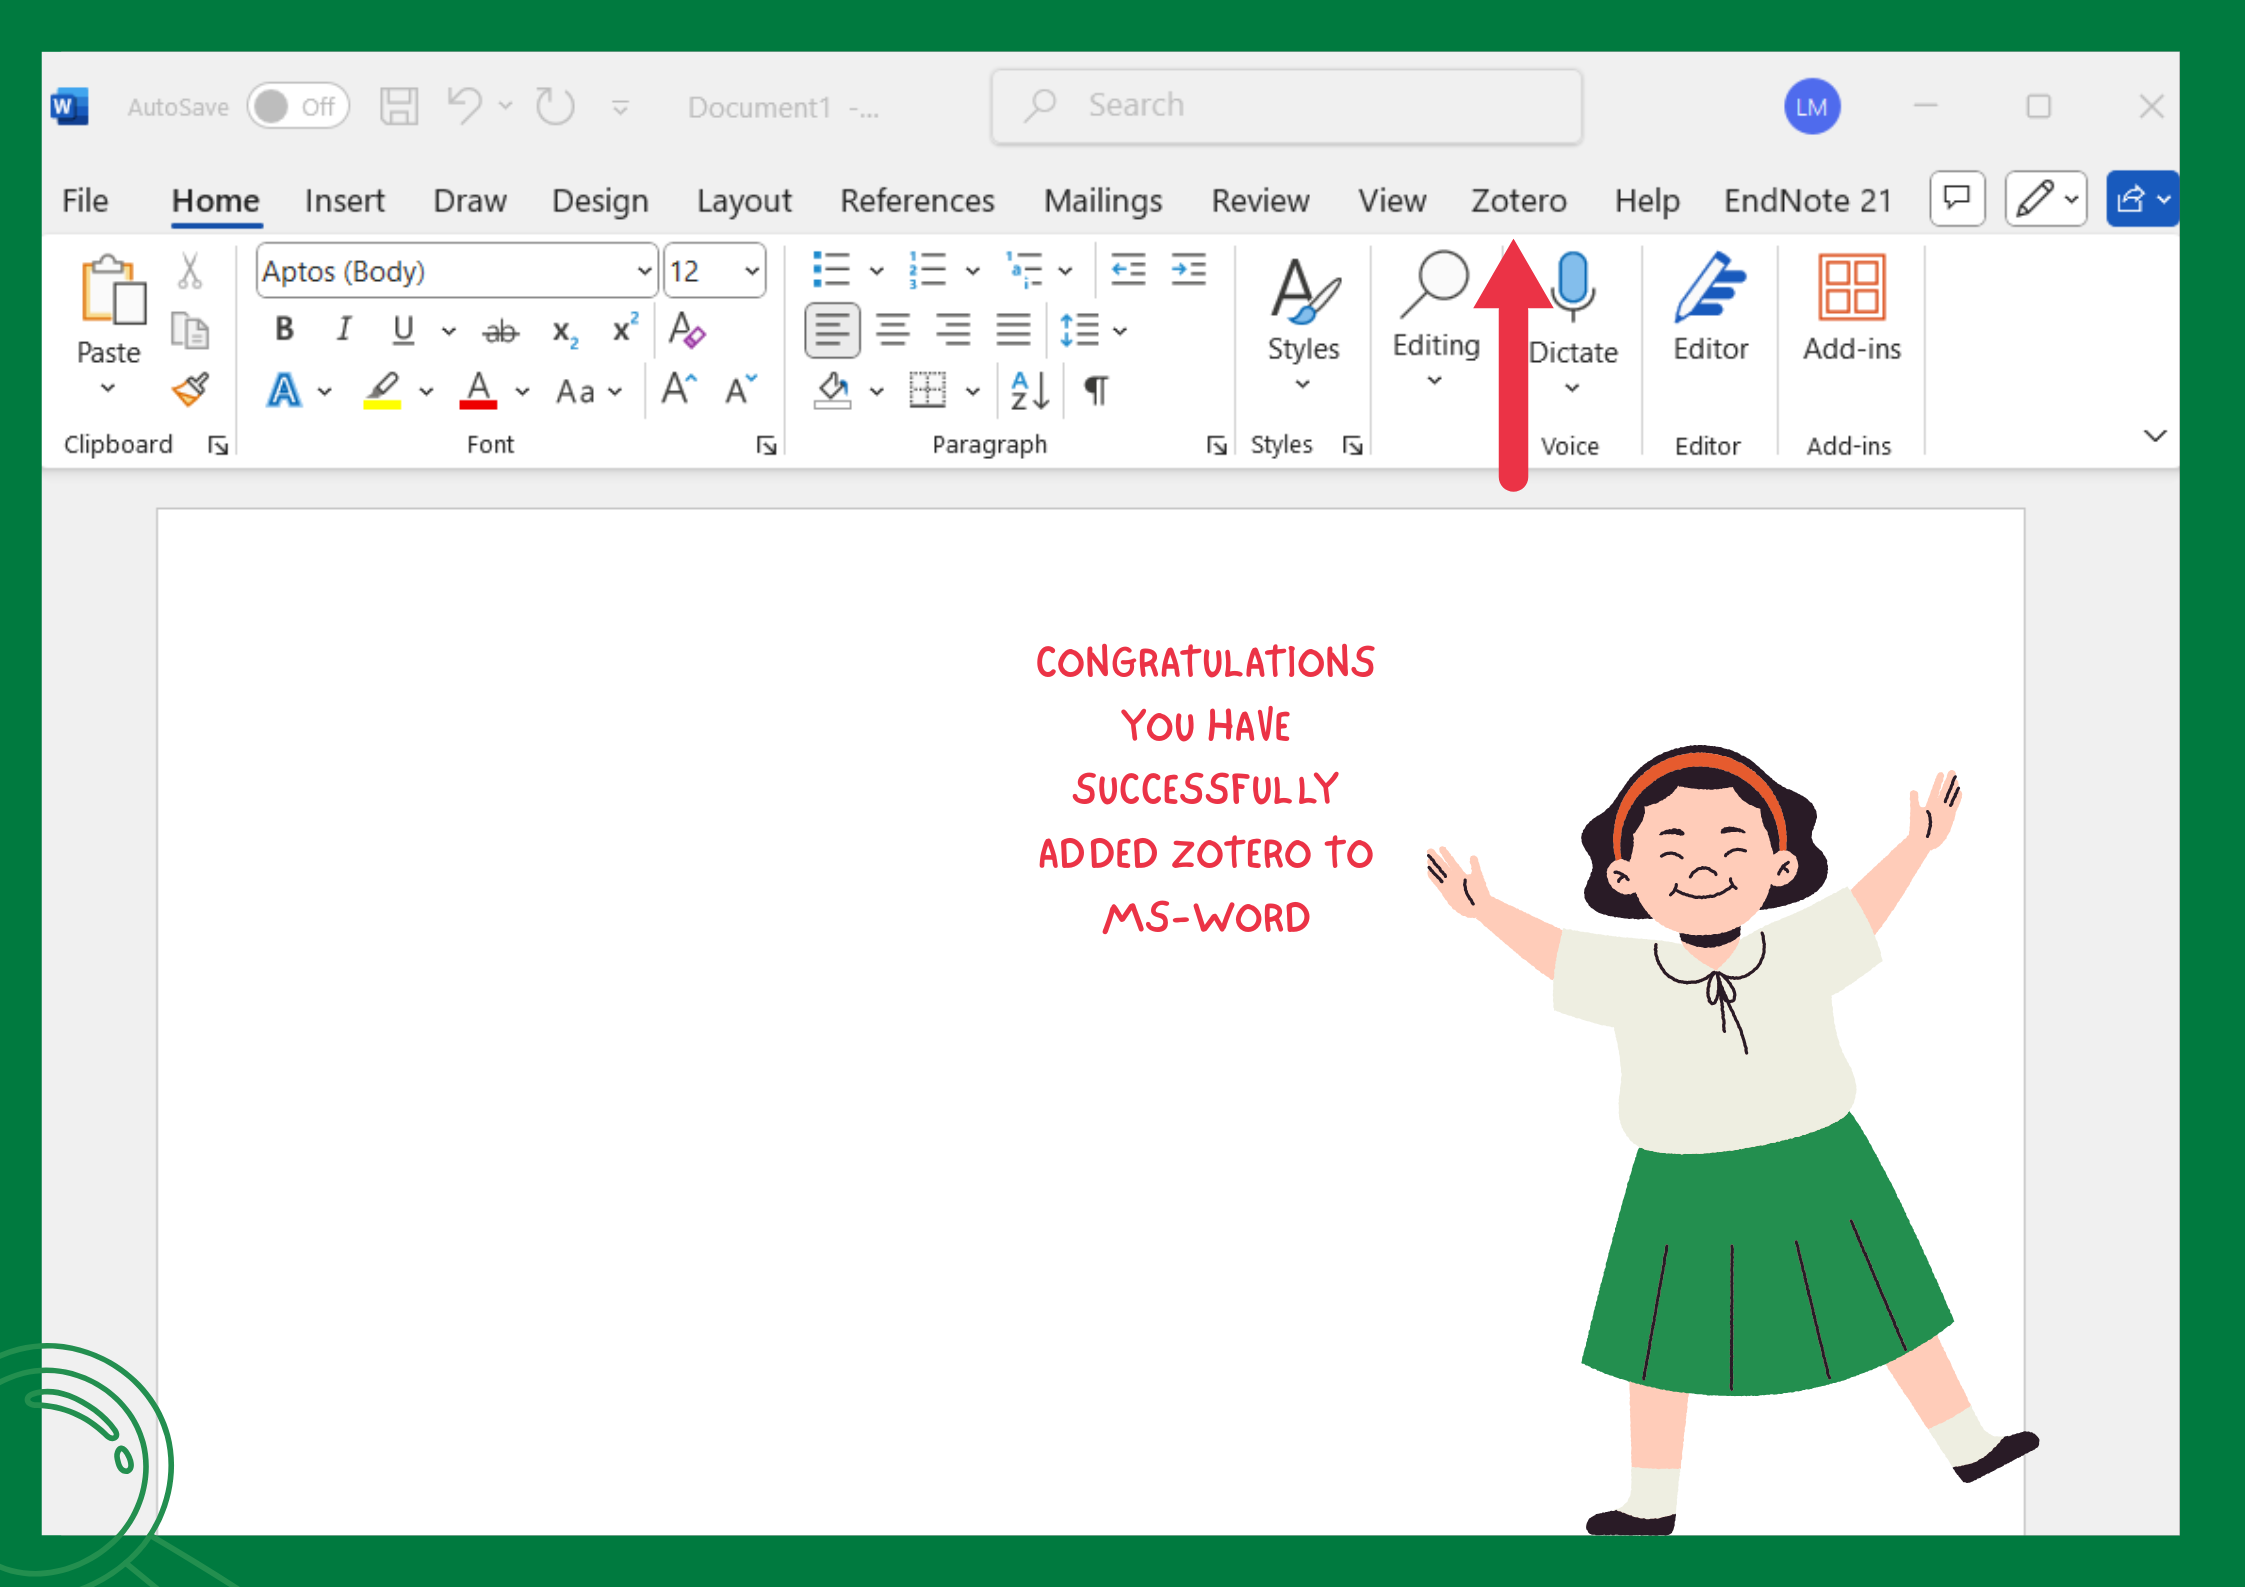Viewport: 2245px width, 1587px height.
Task: Toggle Align Right alignment
Action: 953,329
